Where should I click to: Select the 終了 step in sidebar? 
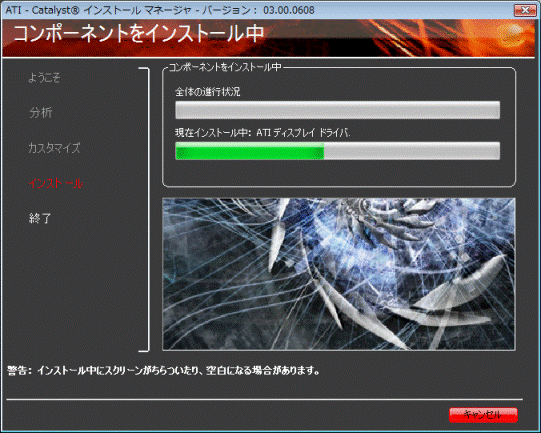pos(40,218)
